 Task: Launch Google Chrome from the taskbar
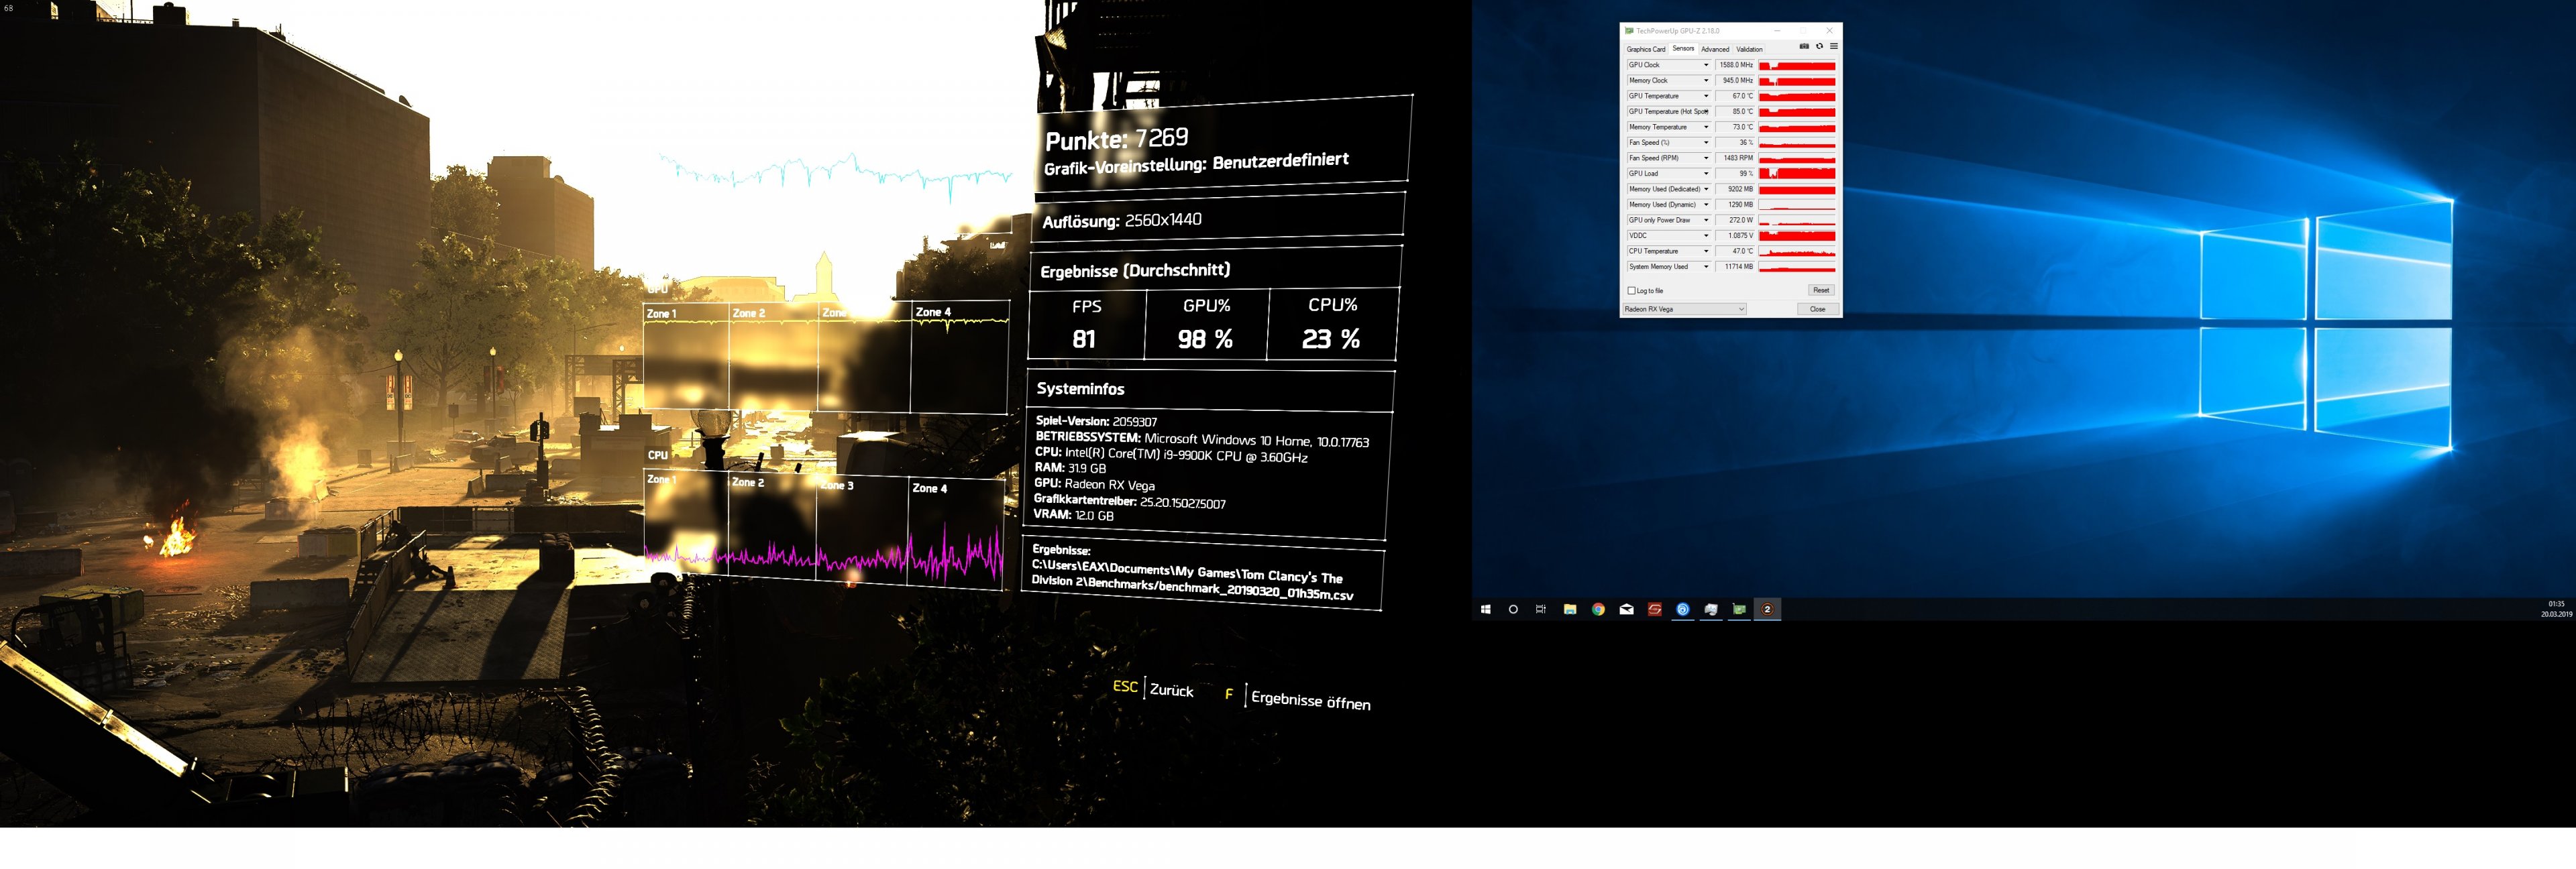[x=1598, y=609]
